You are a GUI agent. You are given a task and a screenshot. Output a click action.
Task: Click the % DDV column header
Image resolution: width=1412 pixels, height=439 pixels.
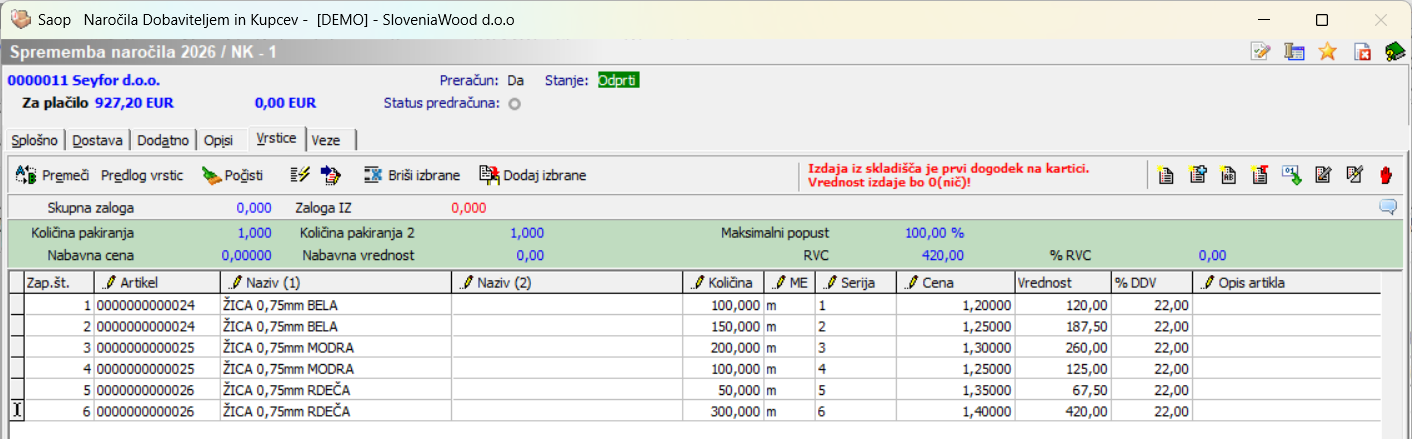pyautogui.click(x=1151, y=282)
